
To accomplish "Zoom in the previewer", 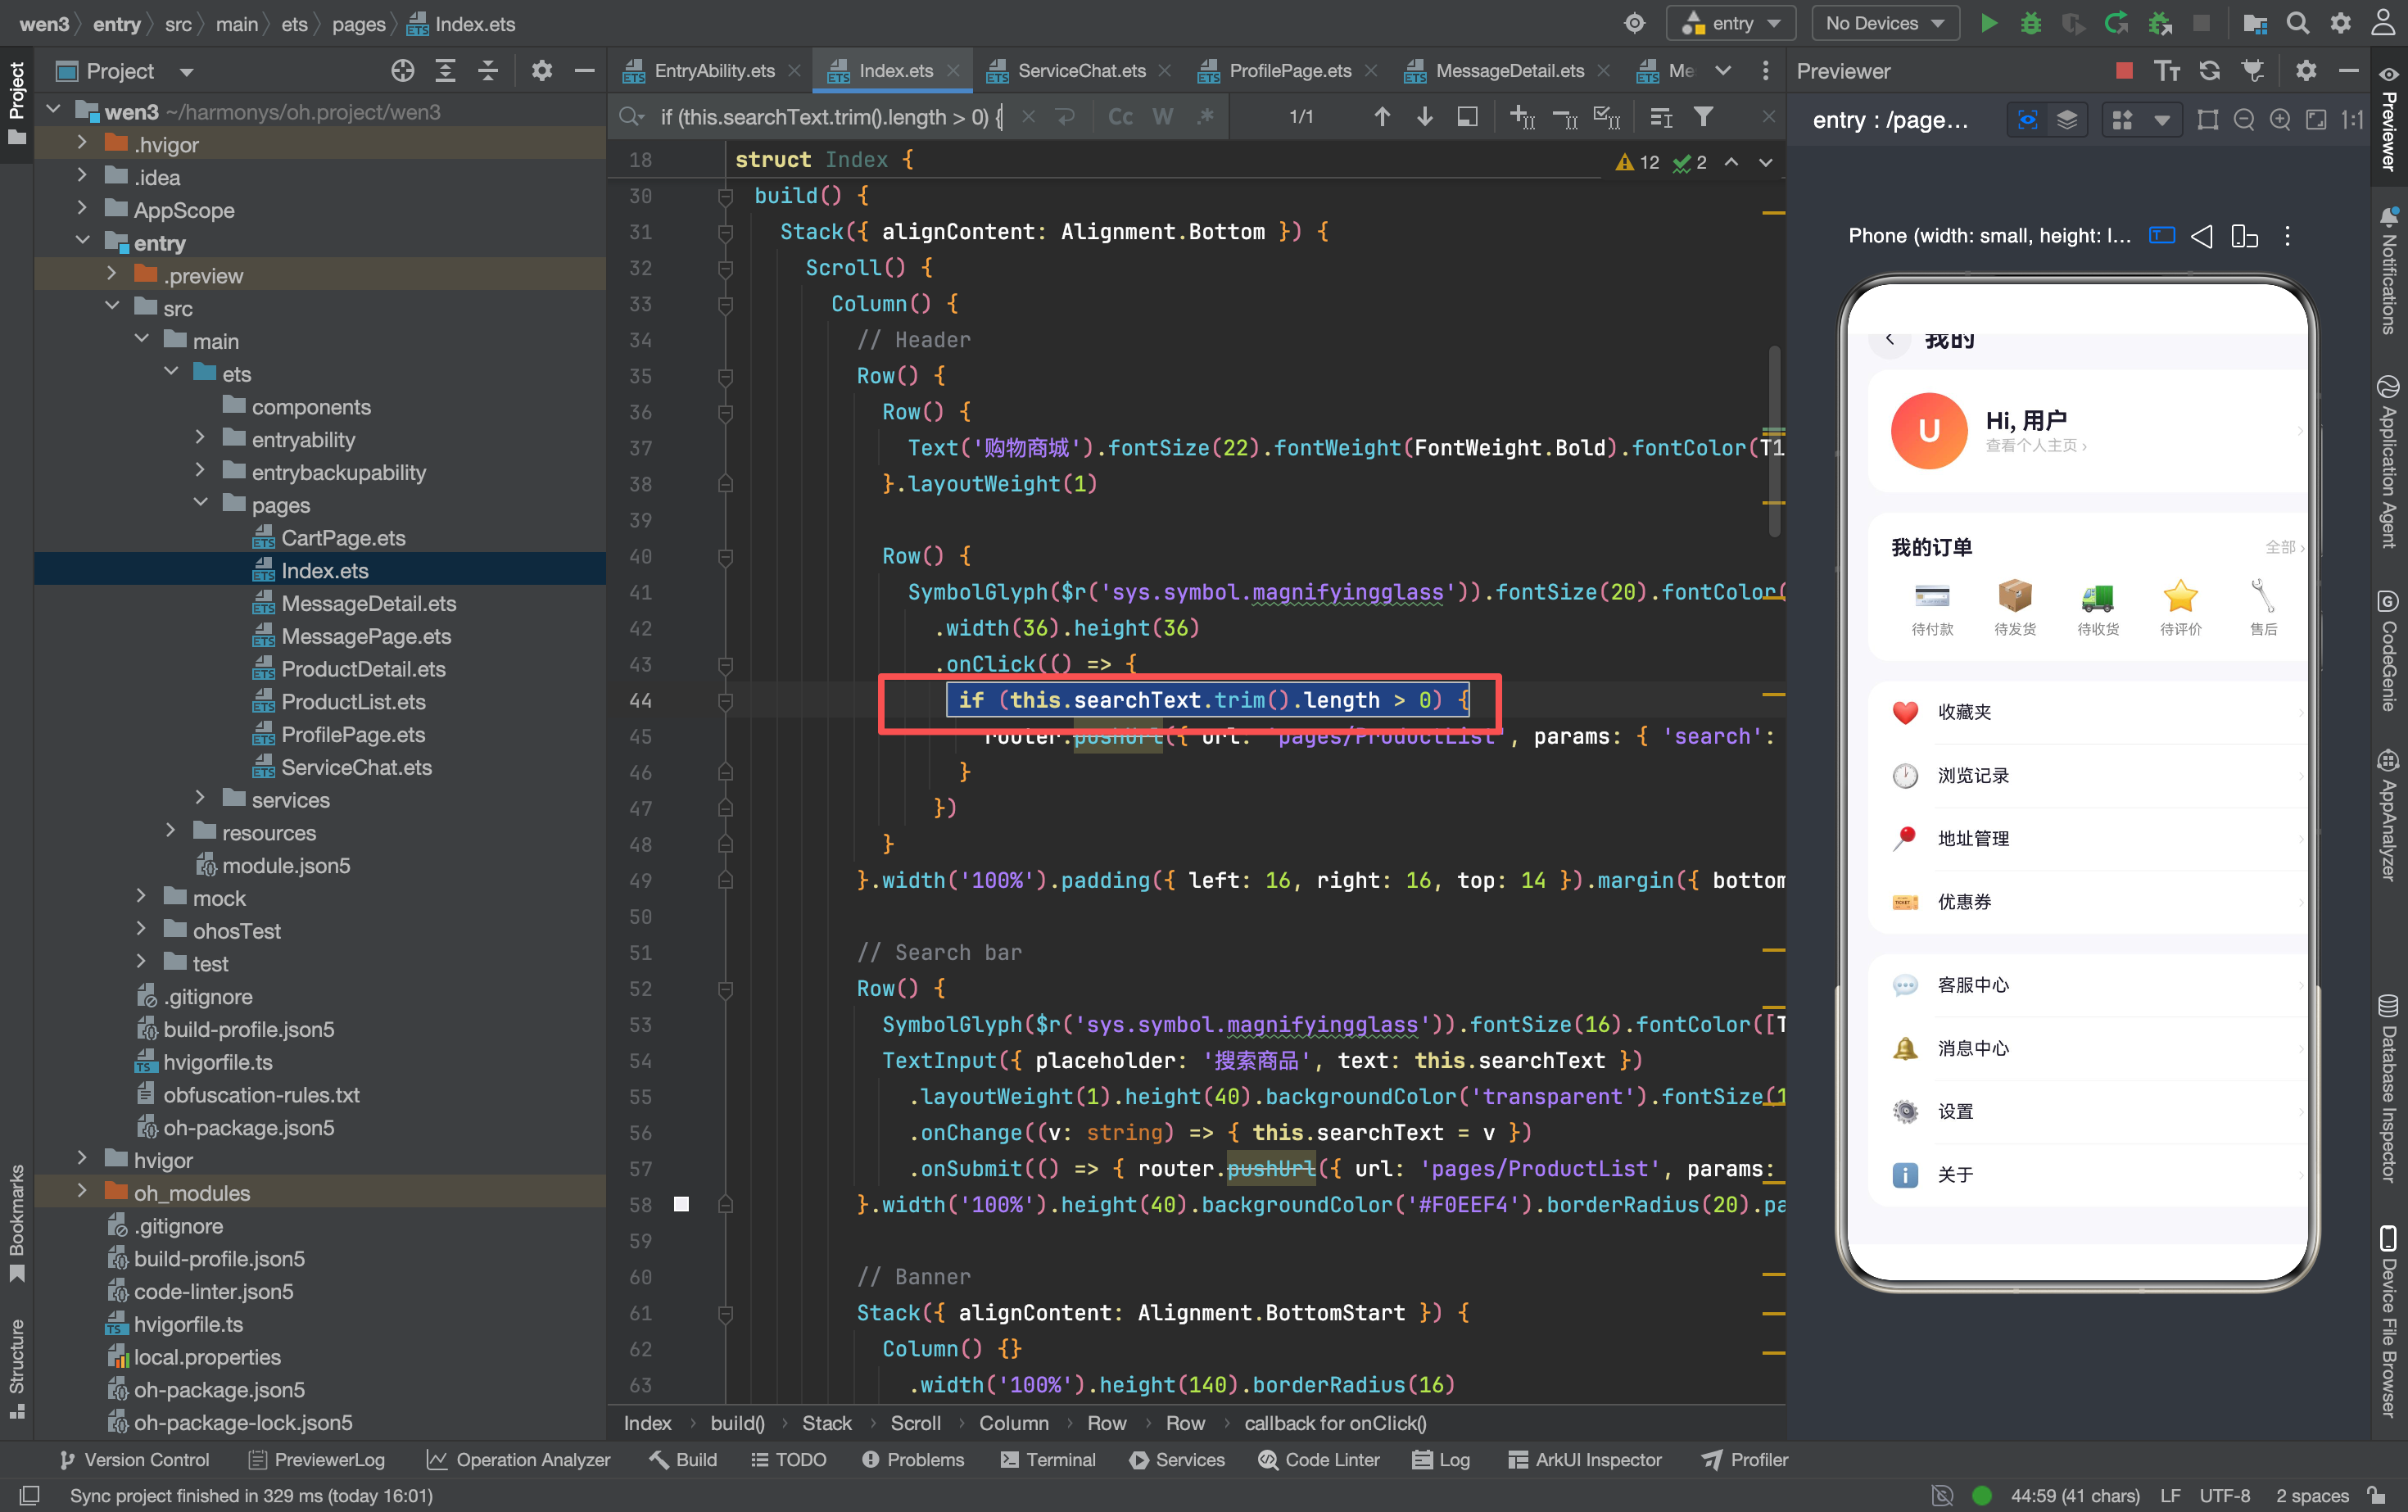I will 2280,120.
